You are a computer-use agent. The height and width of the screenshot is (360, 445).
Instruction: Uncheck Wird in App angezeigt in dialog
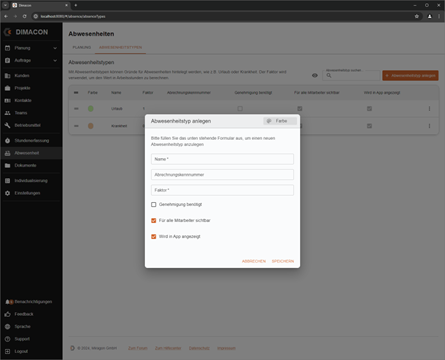click(154, 236)
